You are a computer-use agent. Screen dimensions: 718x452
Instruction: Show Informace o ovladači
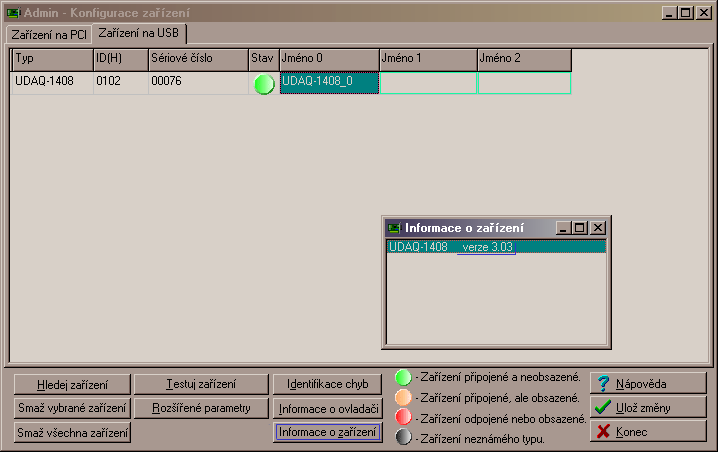tap(327, 408)
